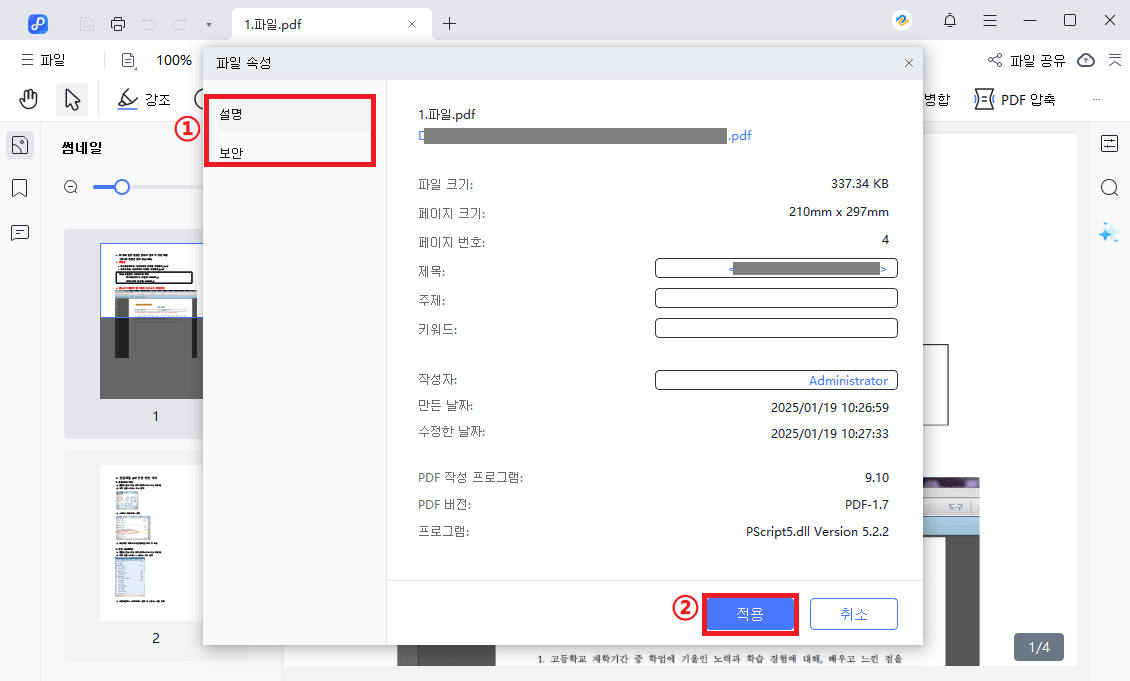Close the 1.파일.pdf tab
The width and height of the screenshot is (1130, 681).
pos(411,24)
